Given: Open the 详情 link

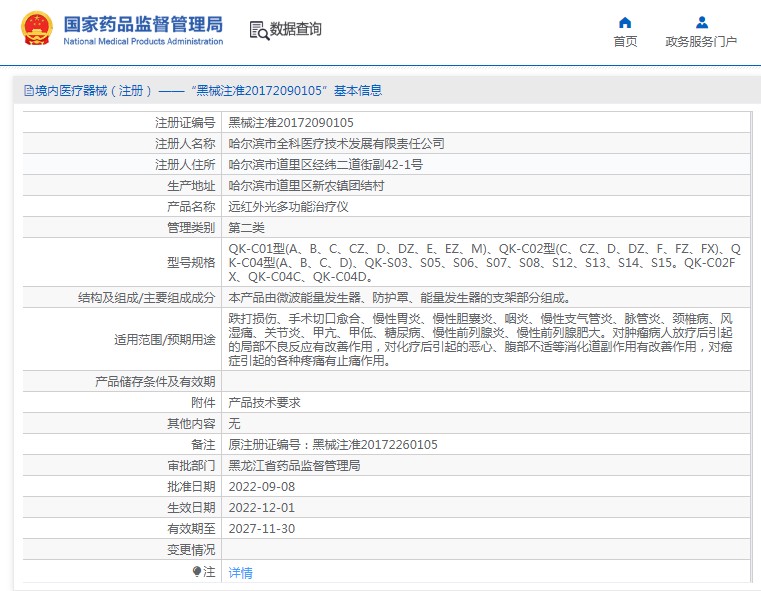Looking at the screenshot, I should [240, 573].
